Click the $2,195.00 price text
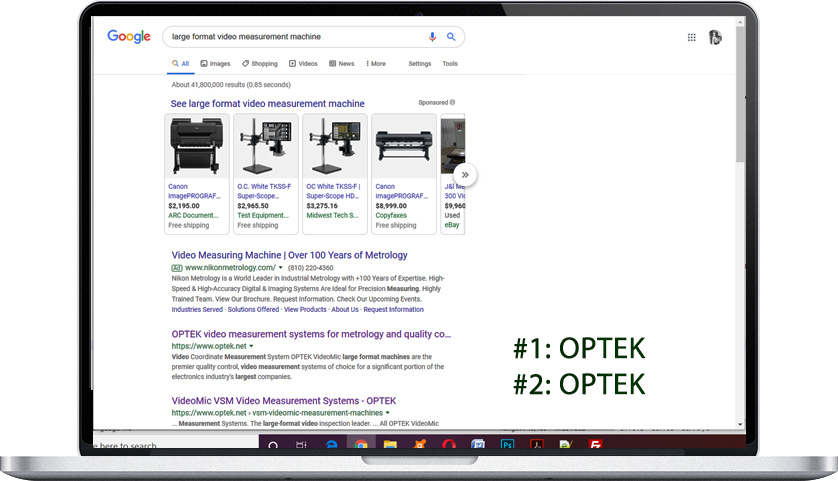838x481 pixels. [184, 206]
